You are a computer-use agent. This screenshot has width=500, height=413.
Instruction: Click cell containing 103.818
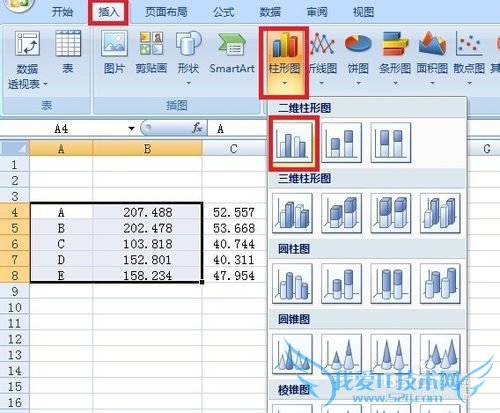click(147, 244)
